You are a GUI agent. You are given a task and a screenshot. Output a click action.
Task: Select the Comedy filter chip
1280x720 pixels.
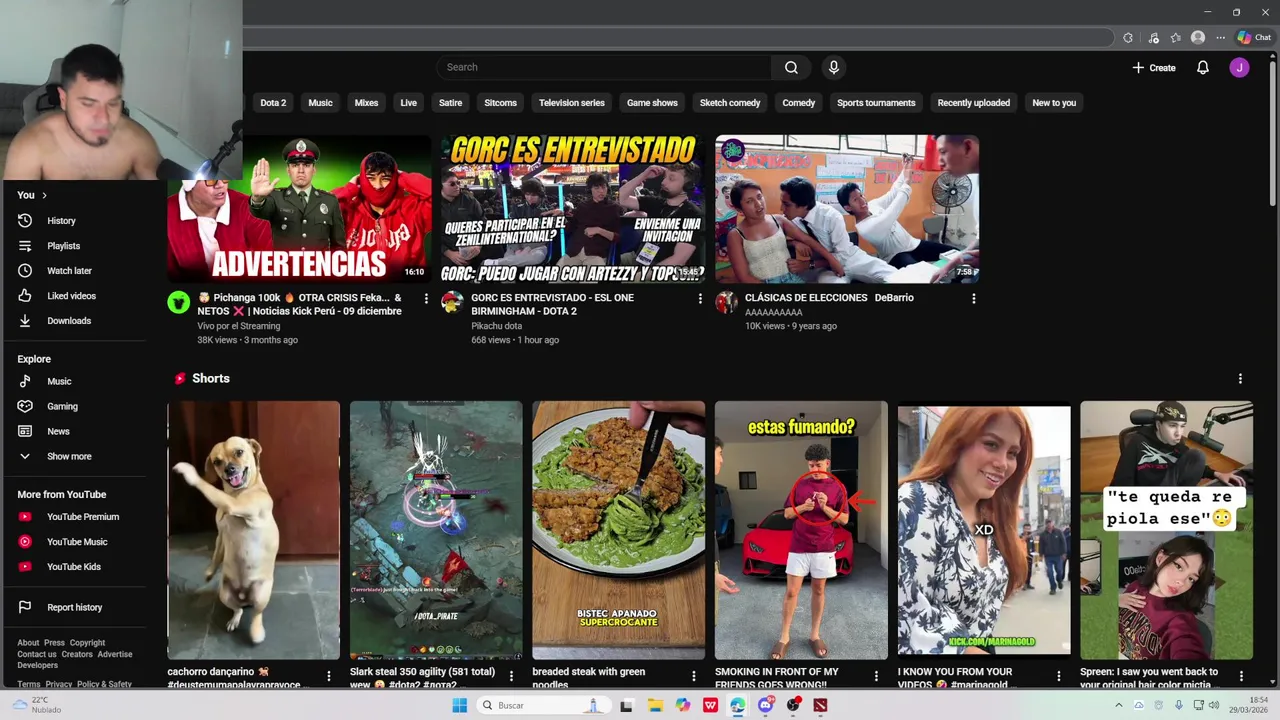(798, 103)
